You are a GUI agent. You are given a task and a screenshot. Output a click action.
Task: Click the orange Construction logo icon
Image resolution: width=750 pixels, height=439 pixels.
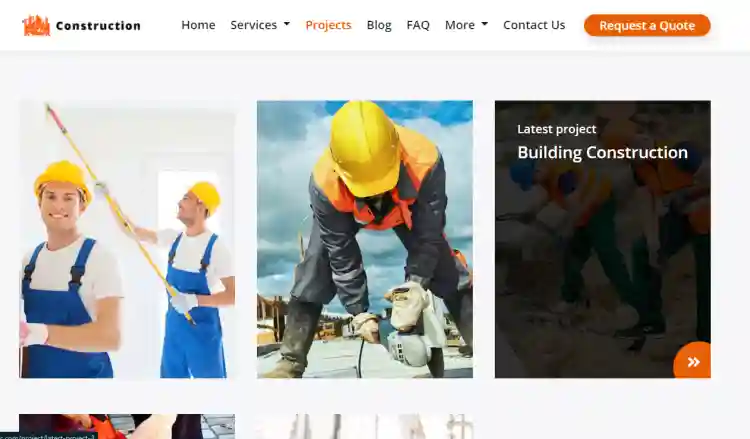pos(36,25)
